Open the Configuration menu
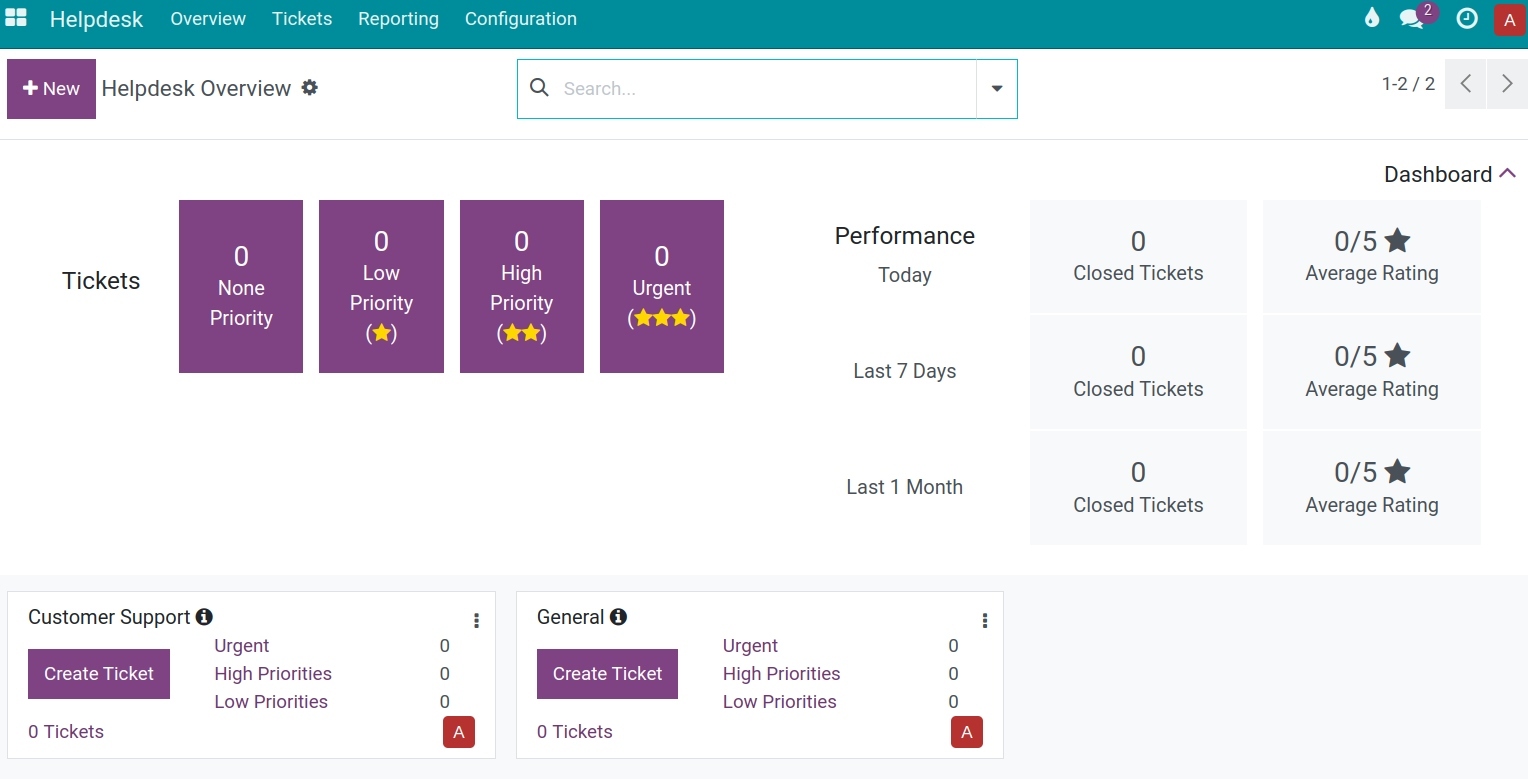Screen dimensions: 1528x779 521,19
